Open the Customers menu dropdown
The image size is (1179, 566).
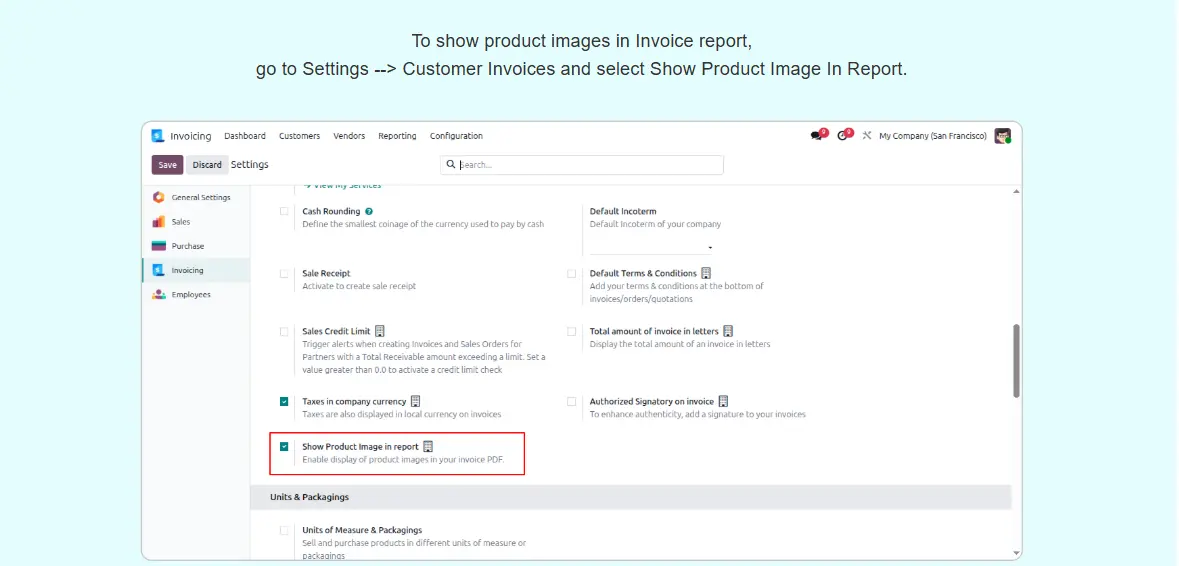point(299,136)
